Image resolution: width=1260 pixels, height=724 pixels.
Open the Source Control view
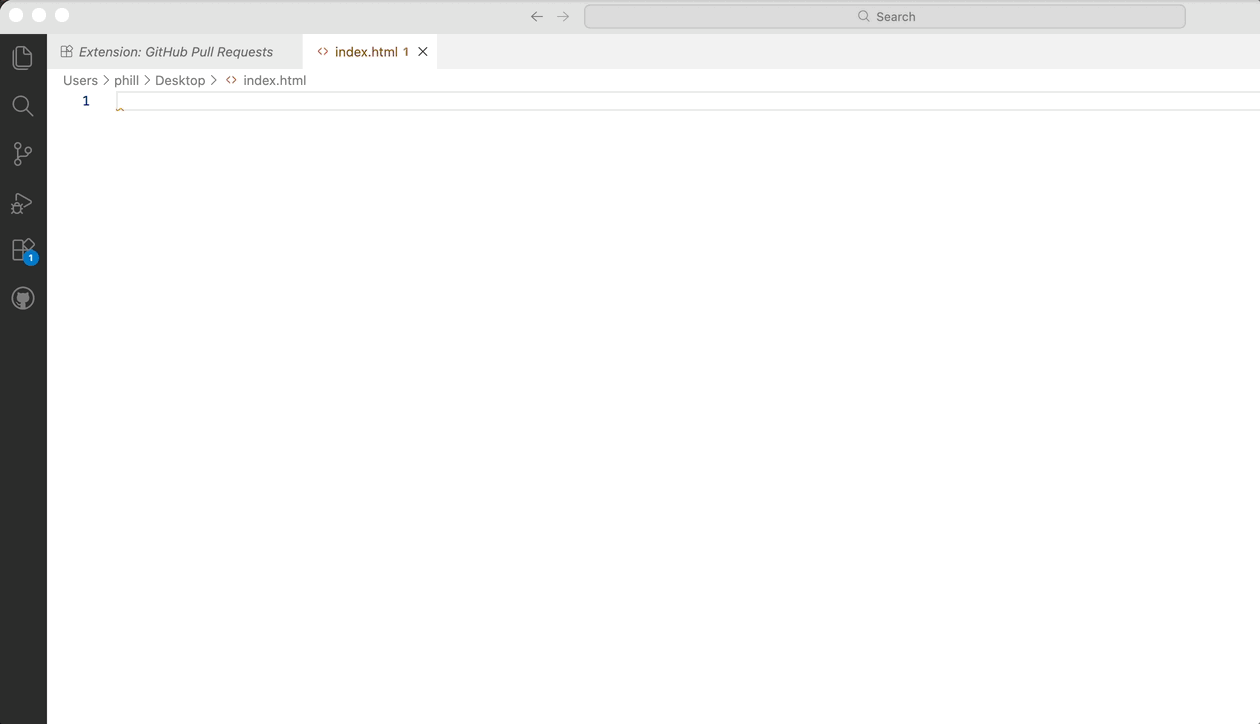(23, 153)
